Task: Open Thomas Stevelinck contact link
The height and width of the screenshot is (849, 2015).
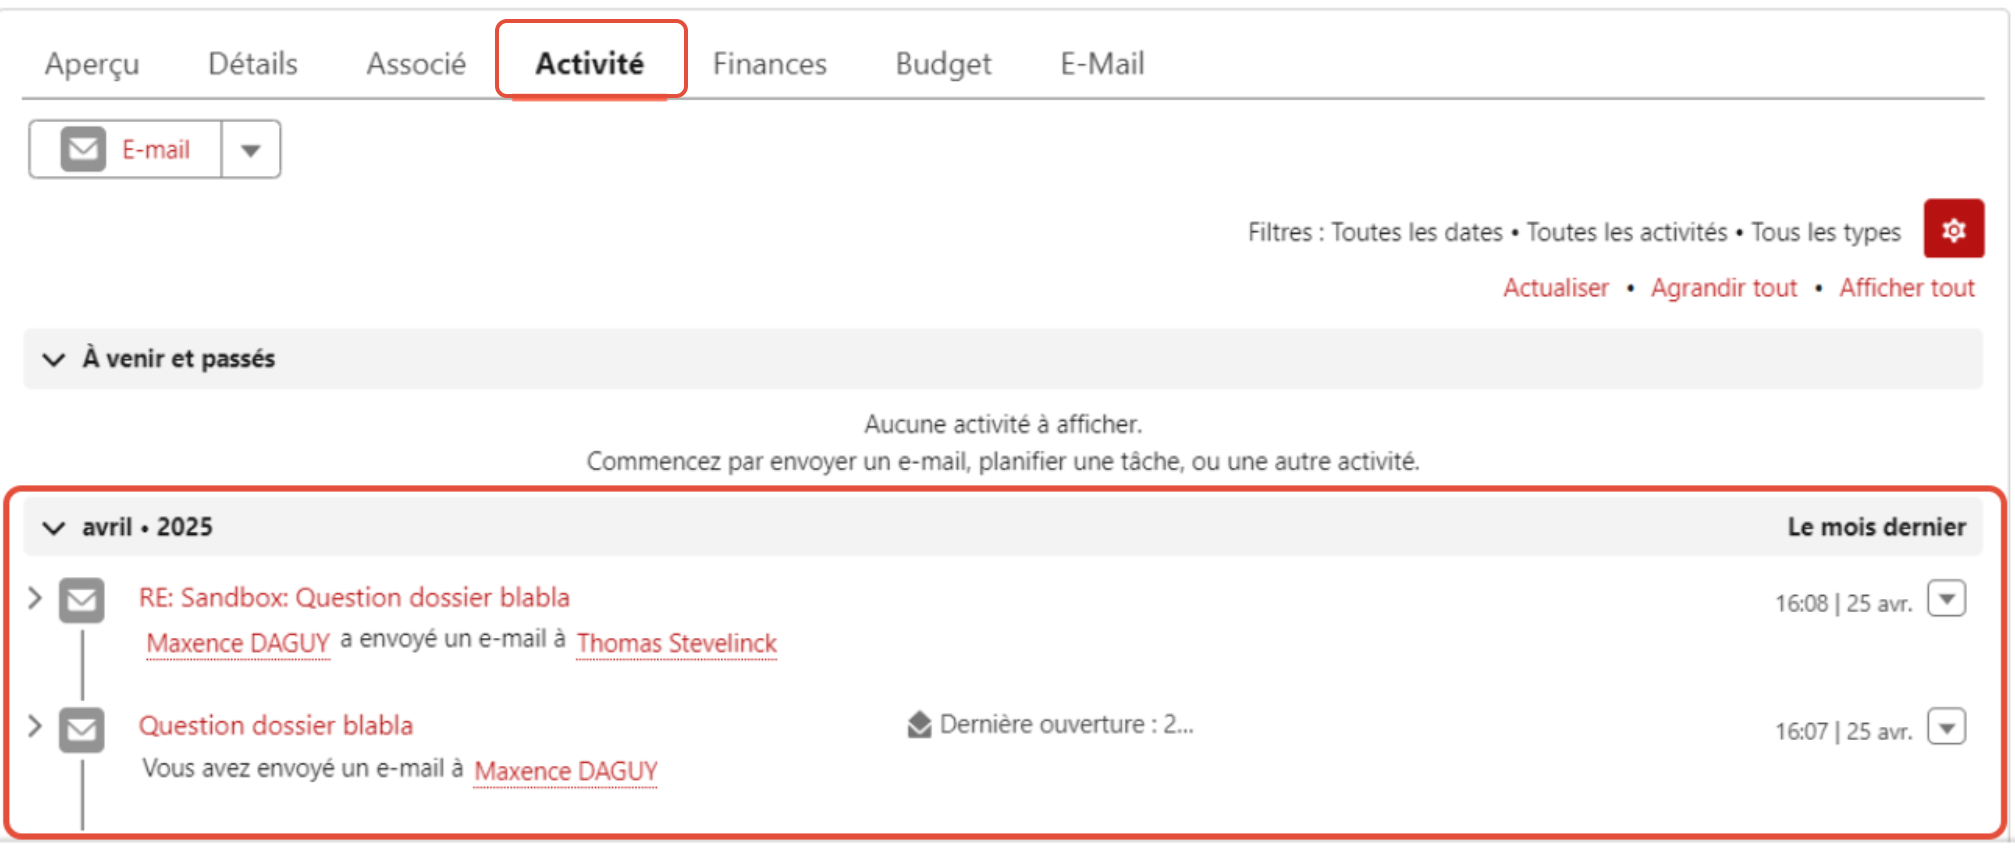Action: 677,643
